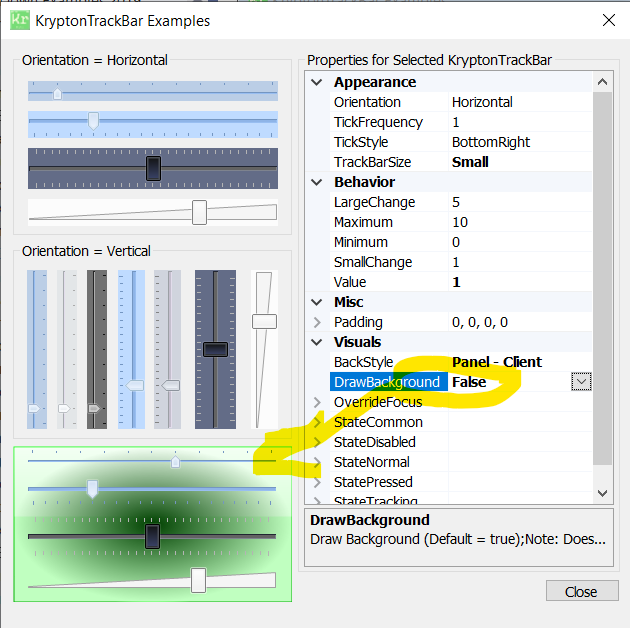Click the Close button
The height and width of the screenshot is (628, 630).
pos(582,591)
